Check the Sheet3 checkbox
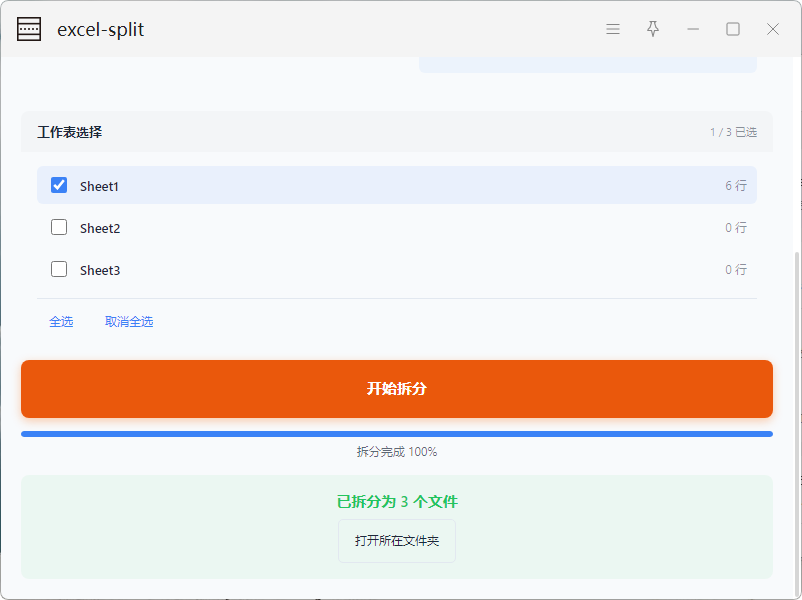The image size is (802, 600). pos(59,269)
